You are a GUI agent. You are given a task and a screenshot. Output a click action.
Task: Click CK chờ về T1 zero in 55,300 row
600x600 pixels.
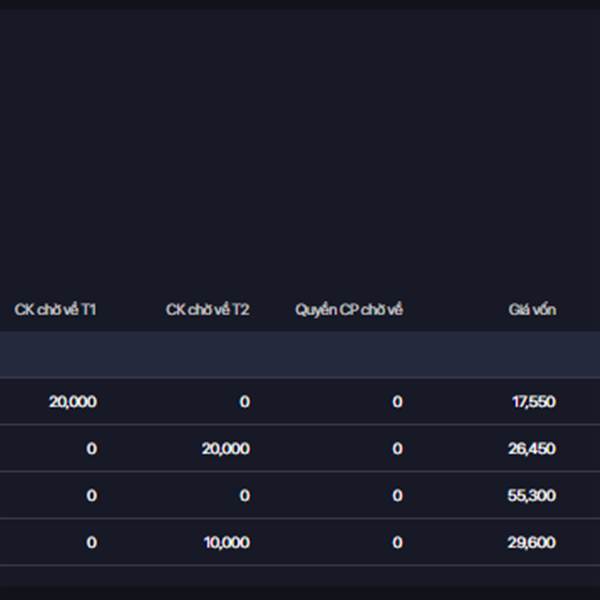coord(91,496)
